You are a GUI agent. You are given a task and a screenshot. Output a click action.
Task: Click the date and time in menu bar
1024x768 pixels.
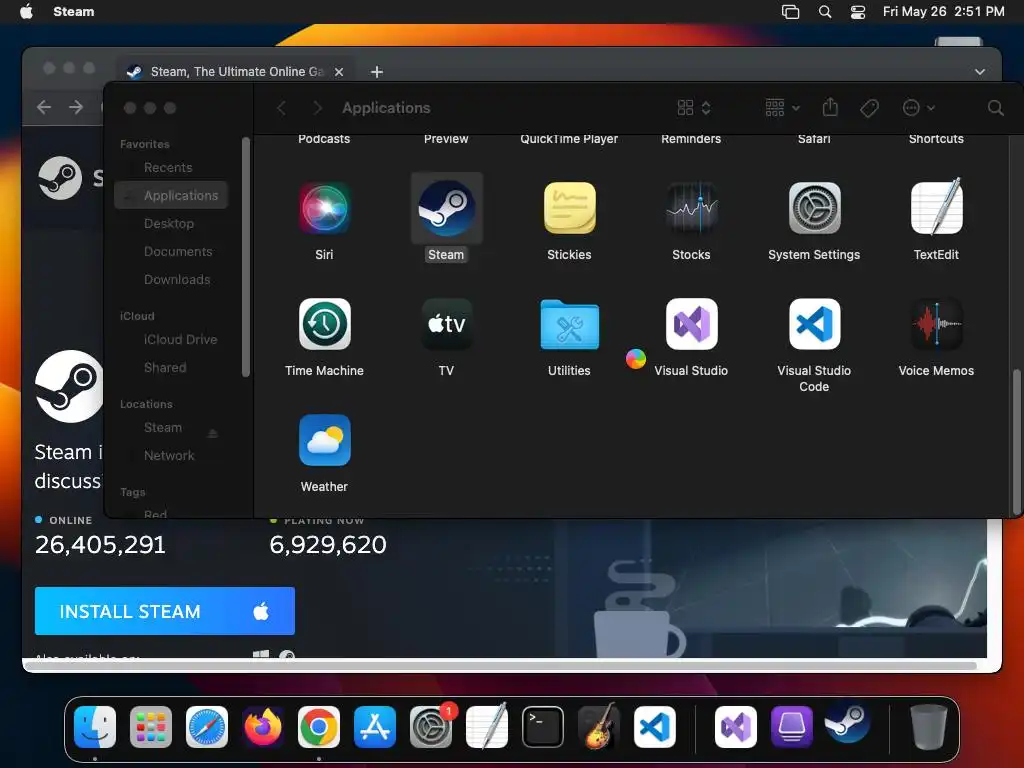click(x=943, y=11)
